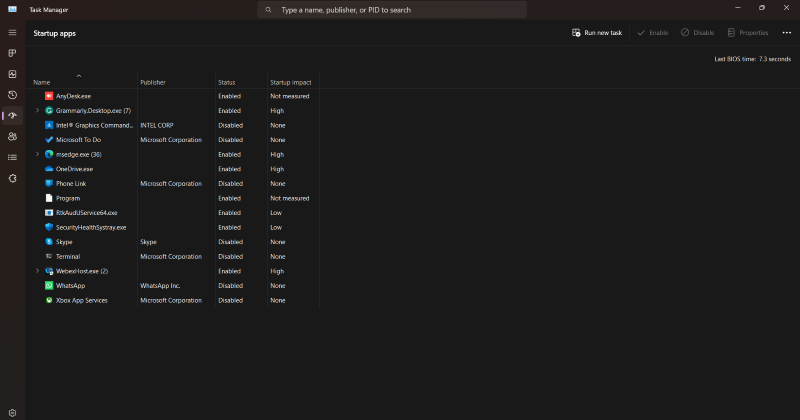Open Properties from the toolbar
The width and height of the screenshot is (800, 420).
(x=748, y=33)
